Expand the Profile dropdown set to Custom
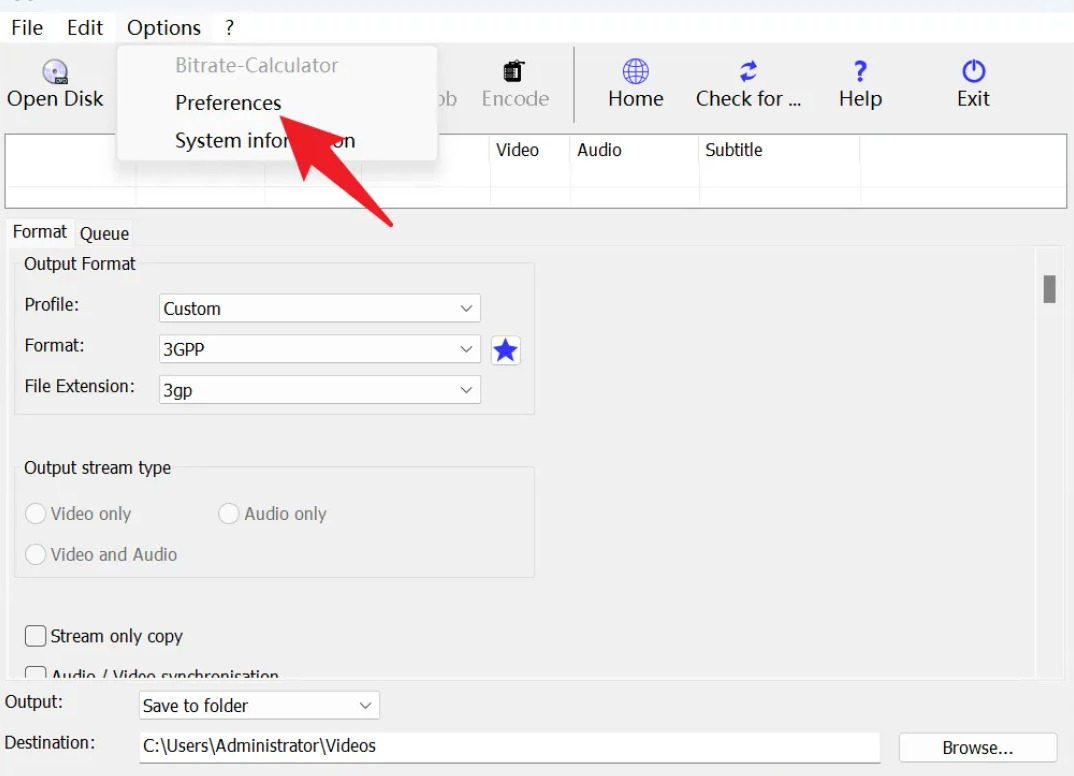The height and width of the screenshot is (776, 1074). tap(320, 308)
